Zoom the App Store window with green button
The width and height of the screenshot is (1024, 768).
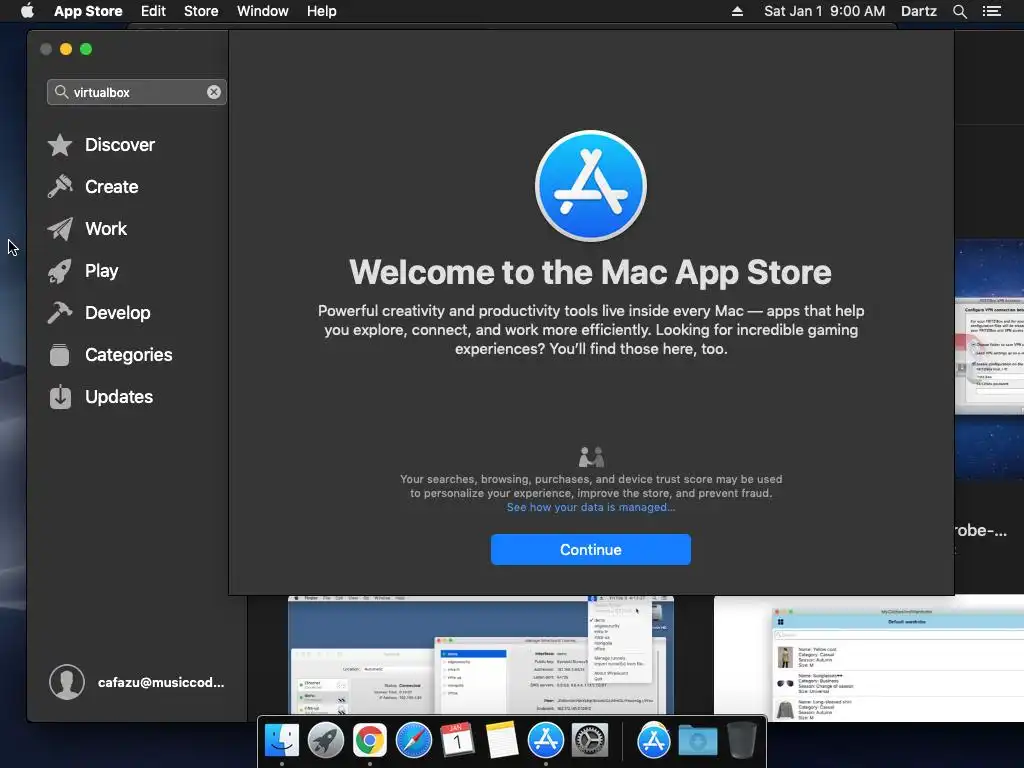[x=86, y=49]
